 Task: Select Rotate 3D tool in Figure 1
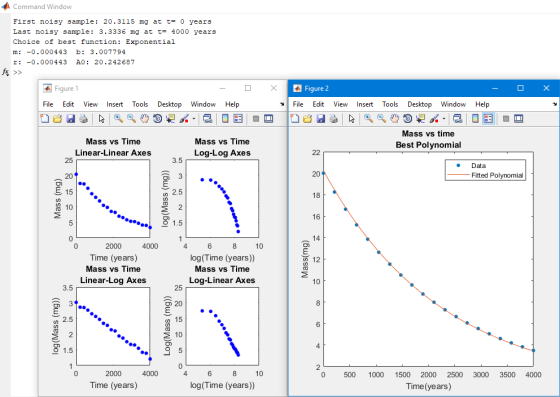tap(158, 119)
